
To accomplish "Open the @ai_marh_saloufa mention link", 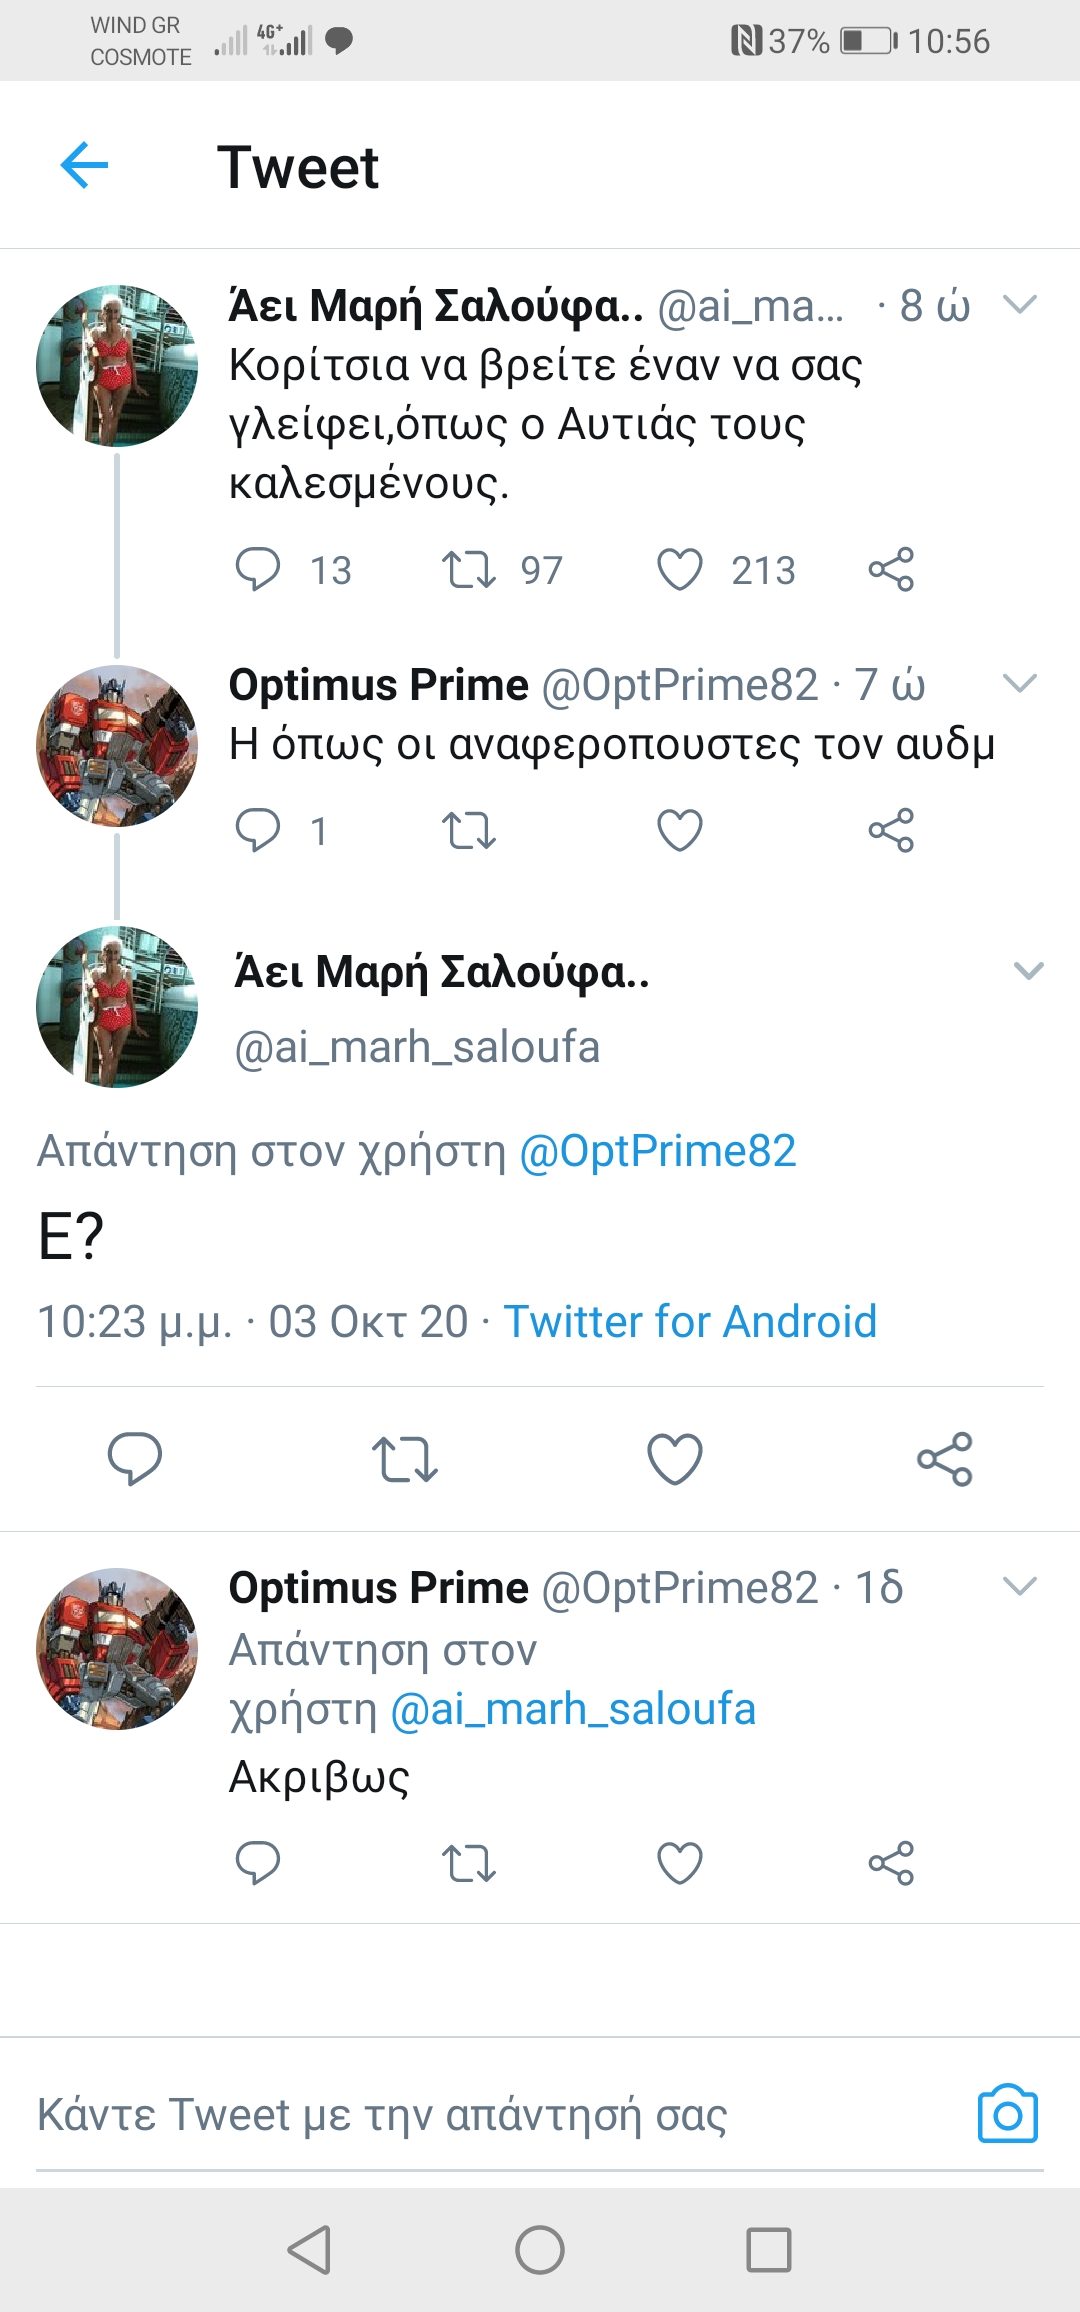I will tap(573, 1709).
